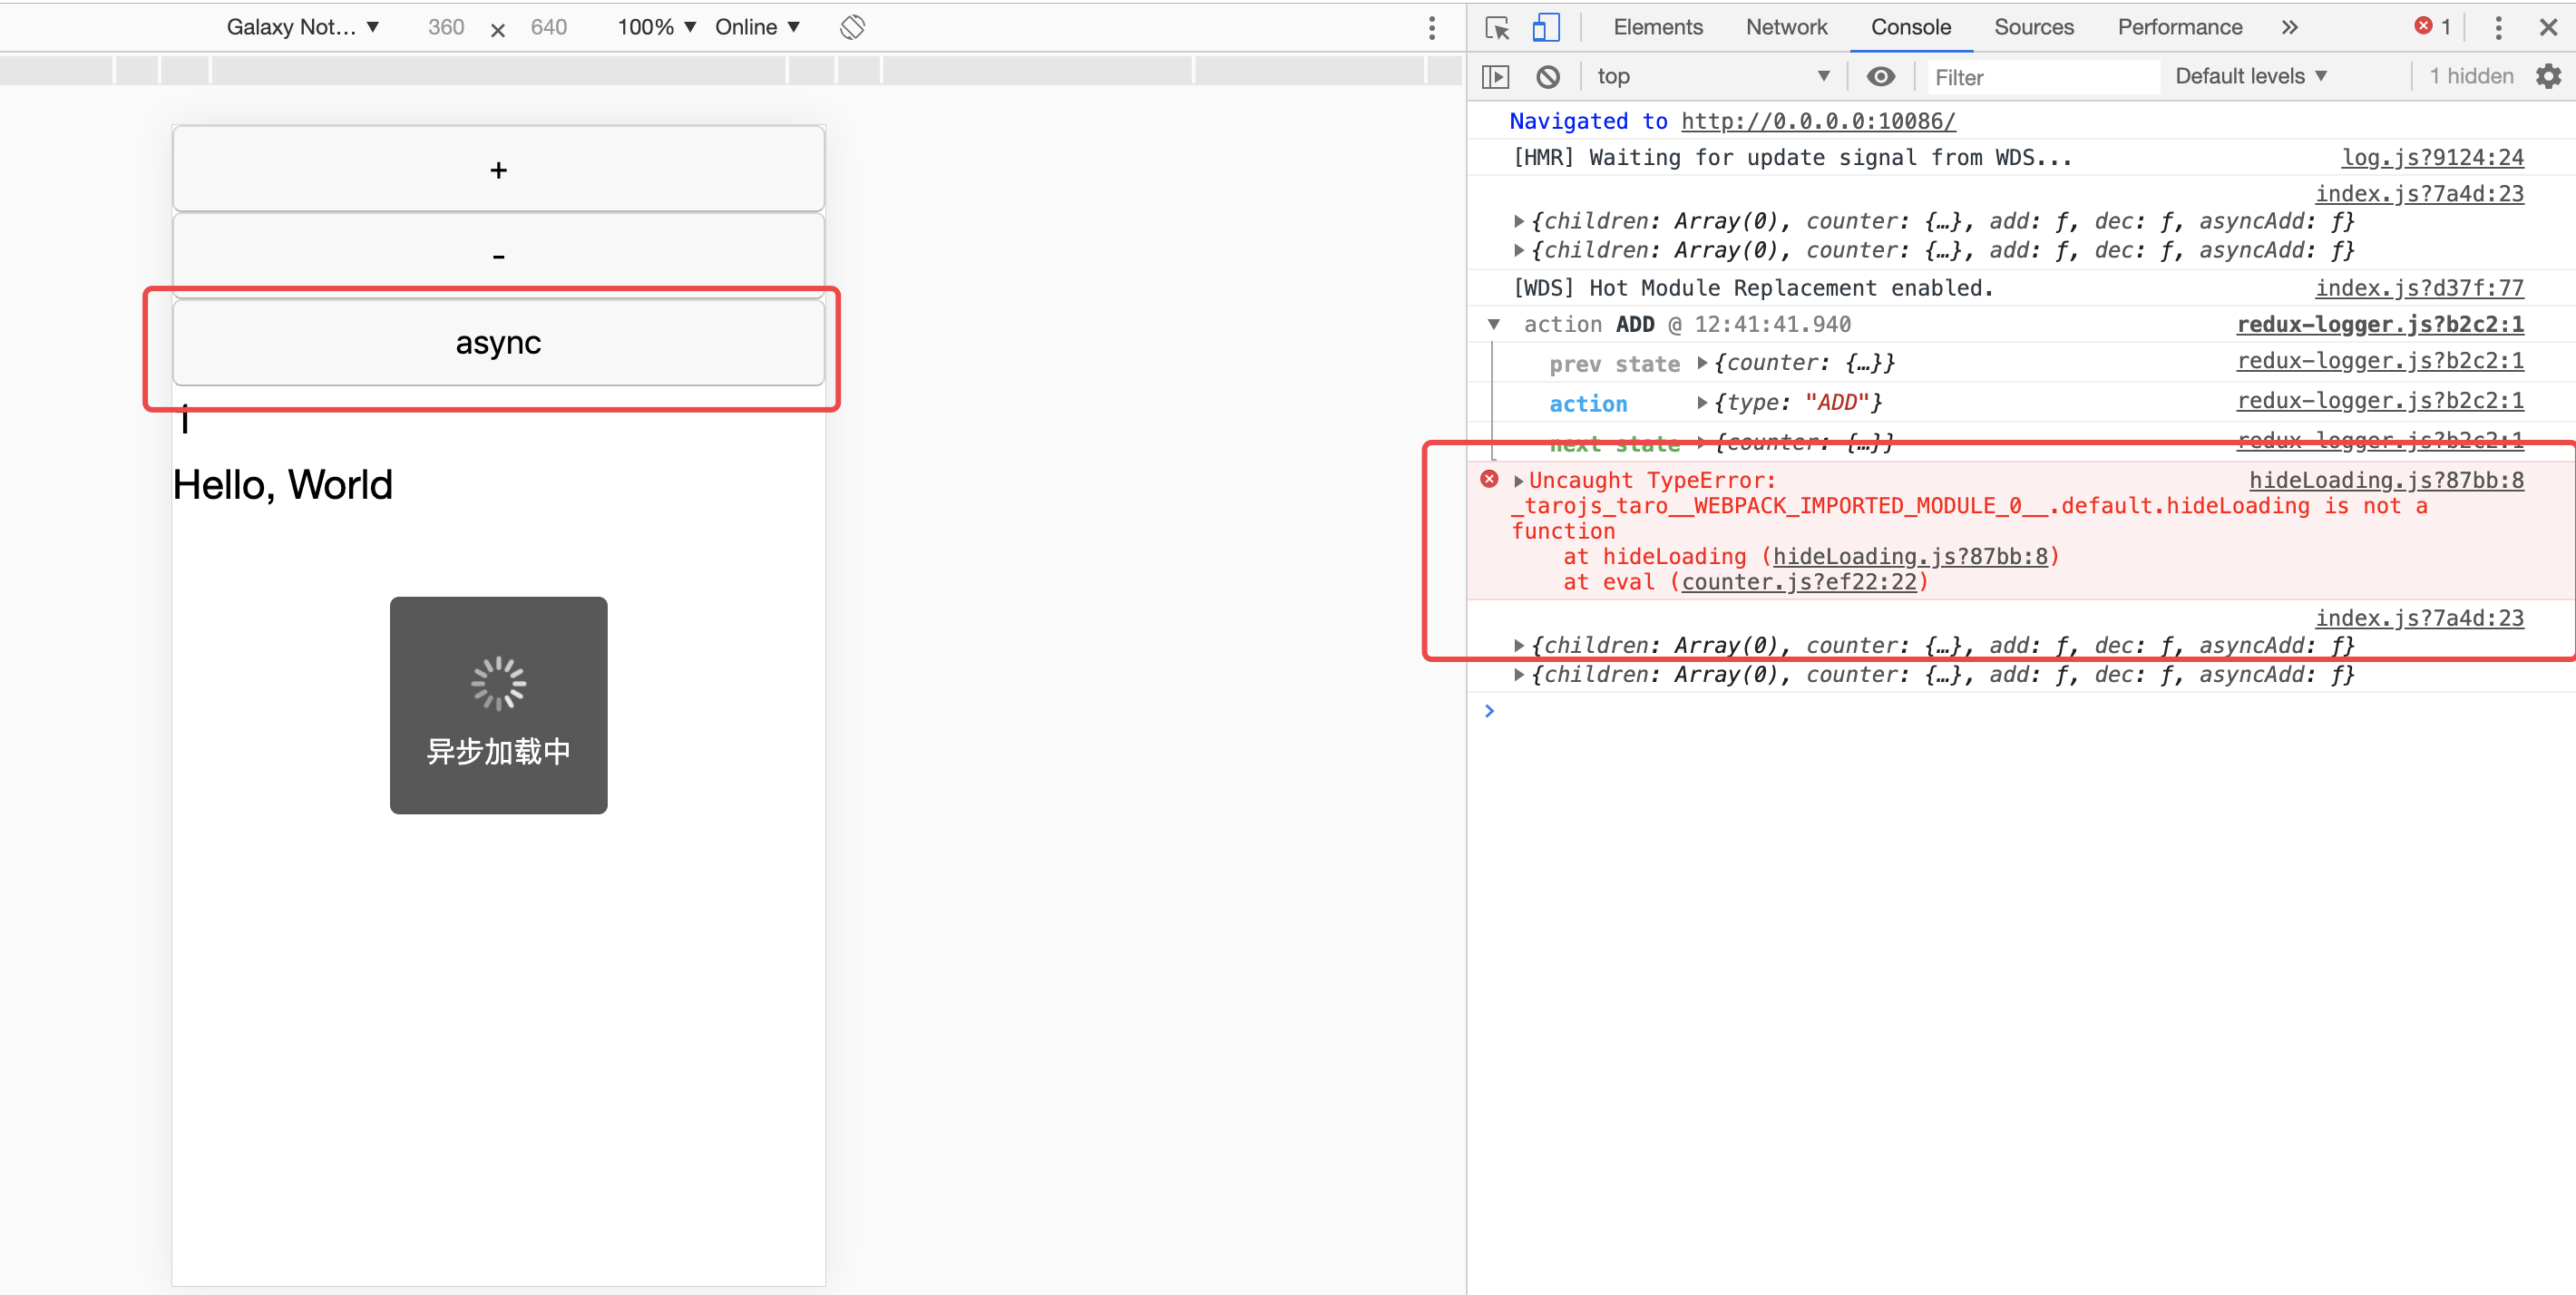
Task: Toggle the device emulation toolbar
Action: pyautogui.click(x=1546, y=27)
